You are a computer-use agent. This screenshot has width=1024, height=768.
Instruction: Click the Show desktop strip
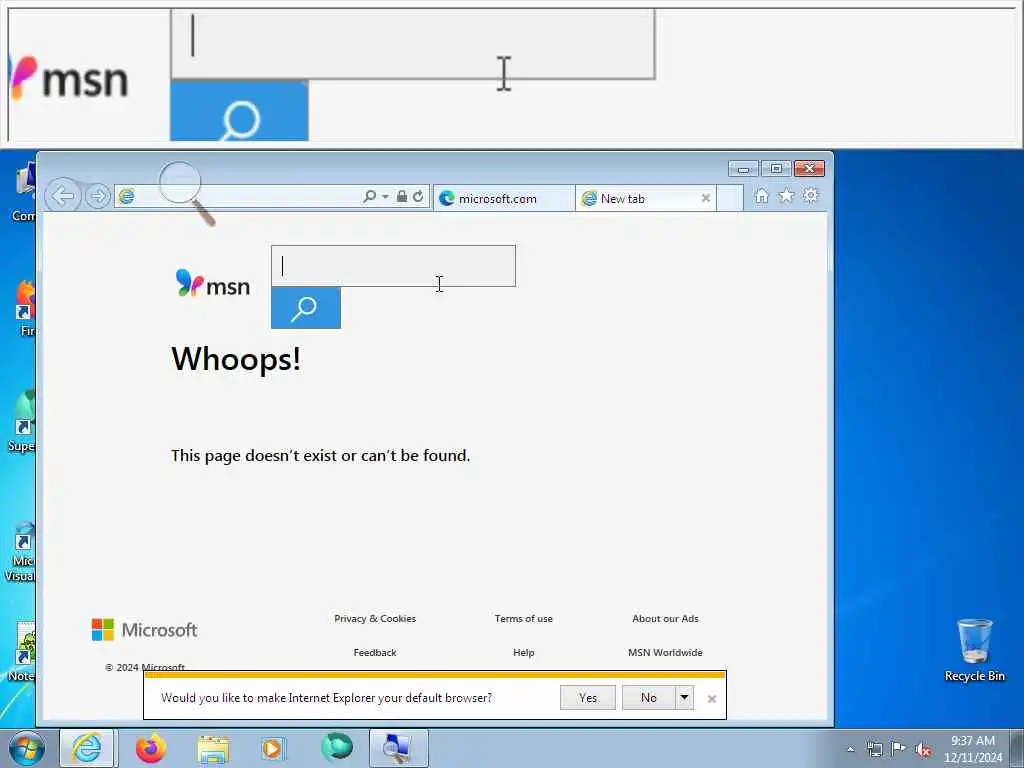point(1017,748)
